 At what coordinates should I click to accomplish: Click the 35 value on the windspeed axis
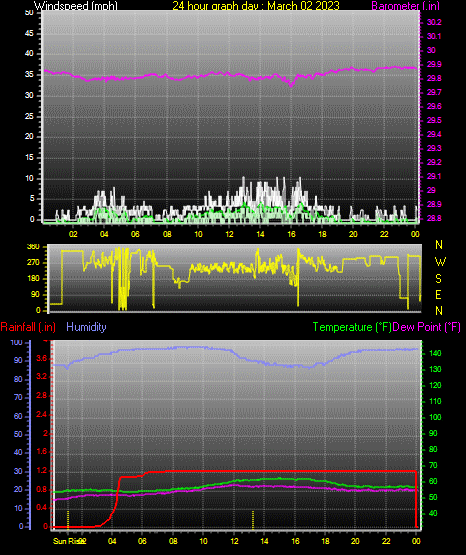pos(29,75)
